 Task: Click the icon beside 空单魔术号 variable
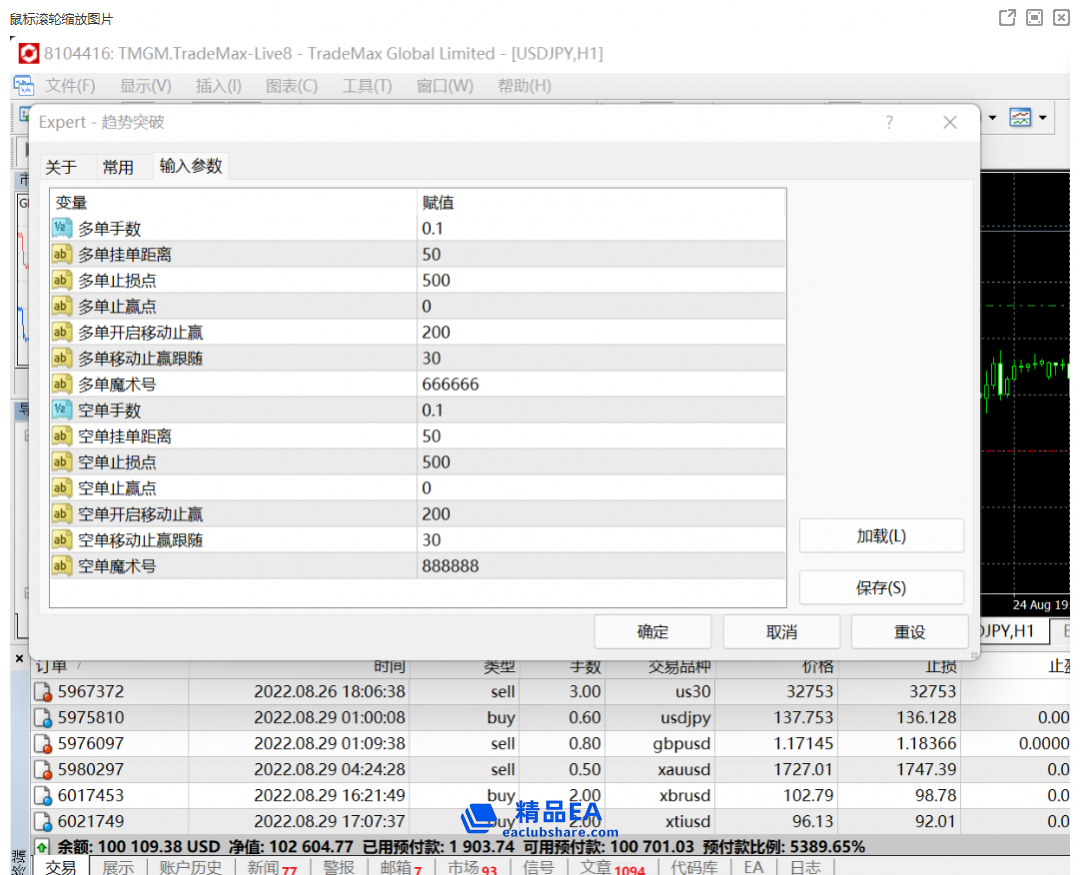(x=62, y=566)
